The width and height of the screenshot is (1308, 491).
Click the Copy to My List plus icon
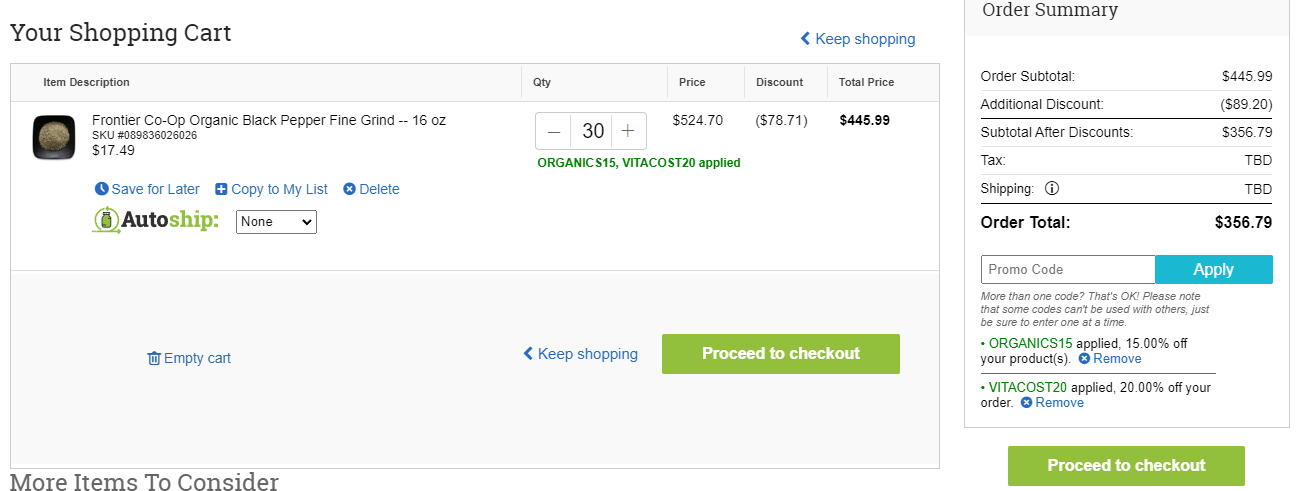tap(221, 189)
